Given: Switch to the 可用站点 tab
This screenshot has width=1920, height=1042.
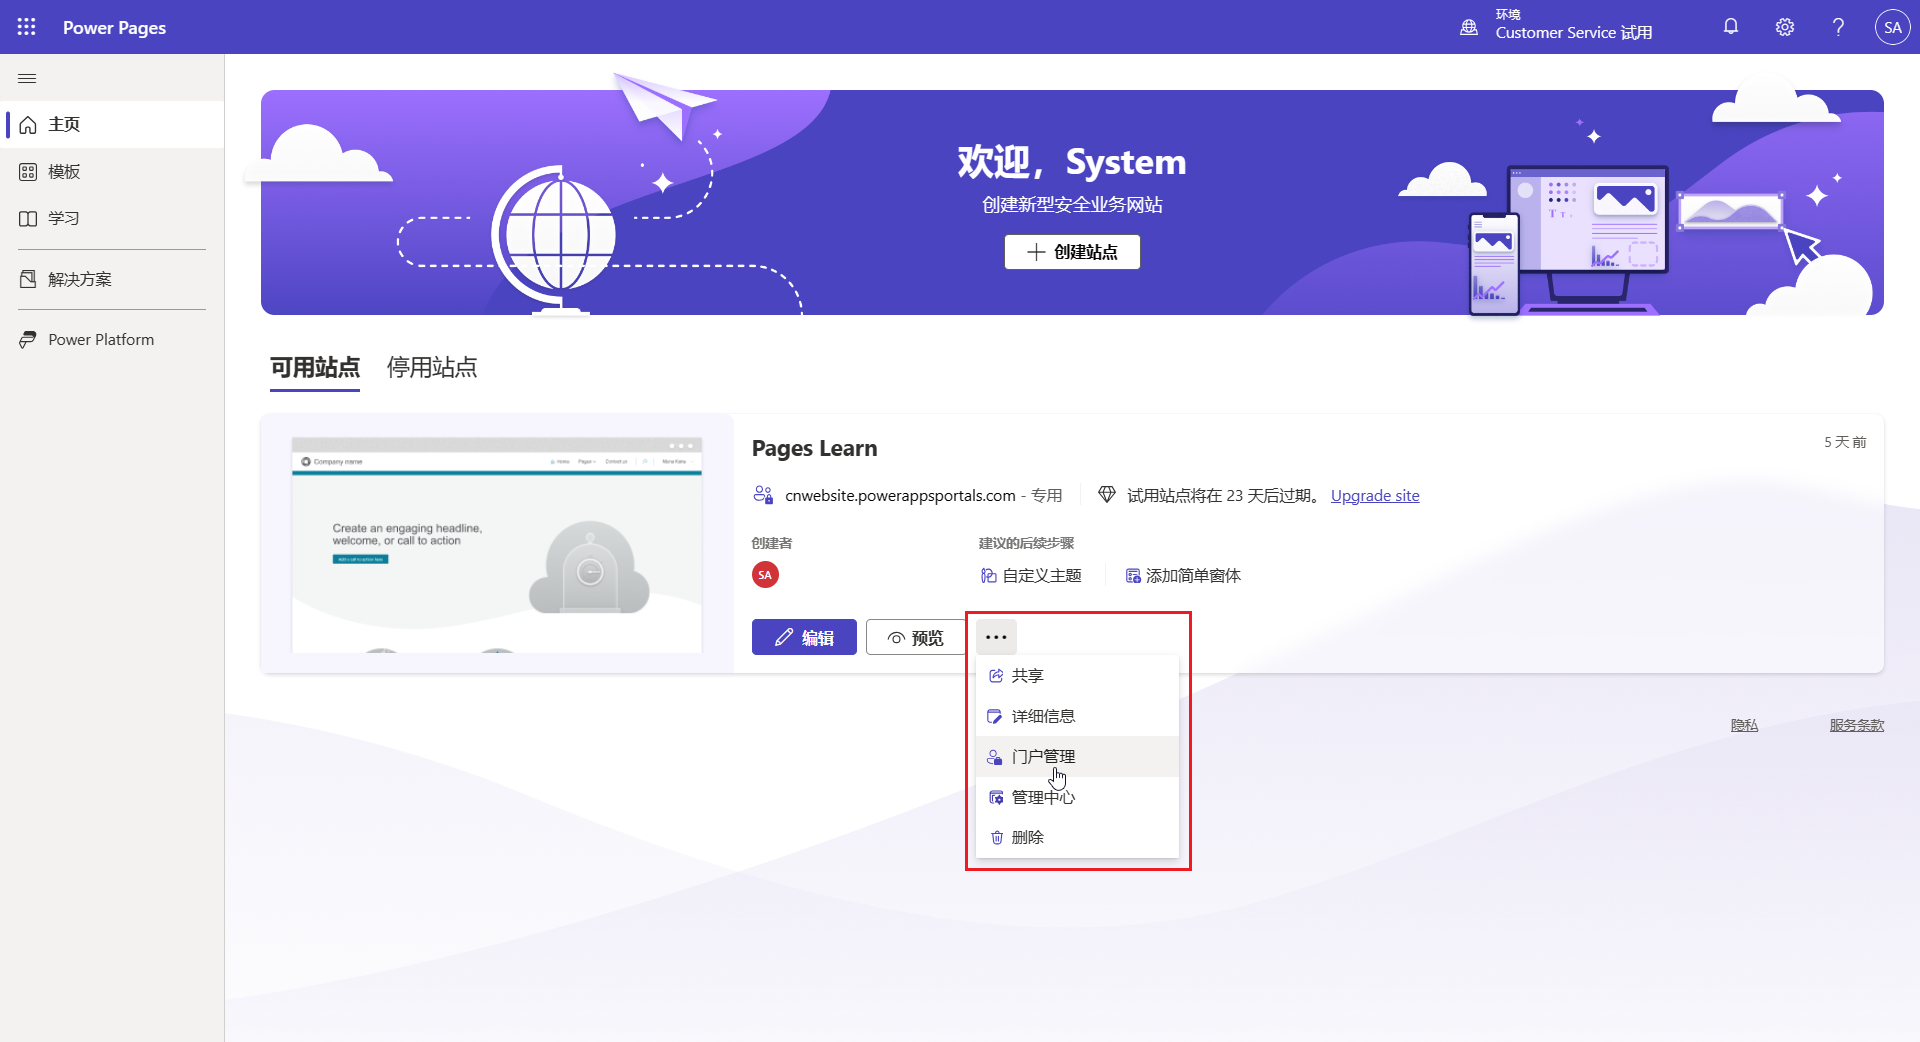Looking at the screenshot, I should point(315,368).
